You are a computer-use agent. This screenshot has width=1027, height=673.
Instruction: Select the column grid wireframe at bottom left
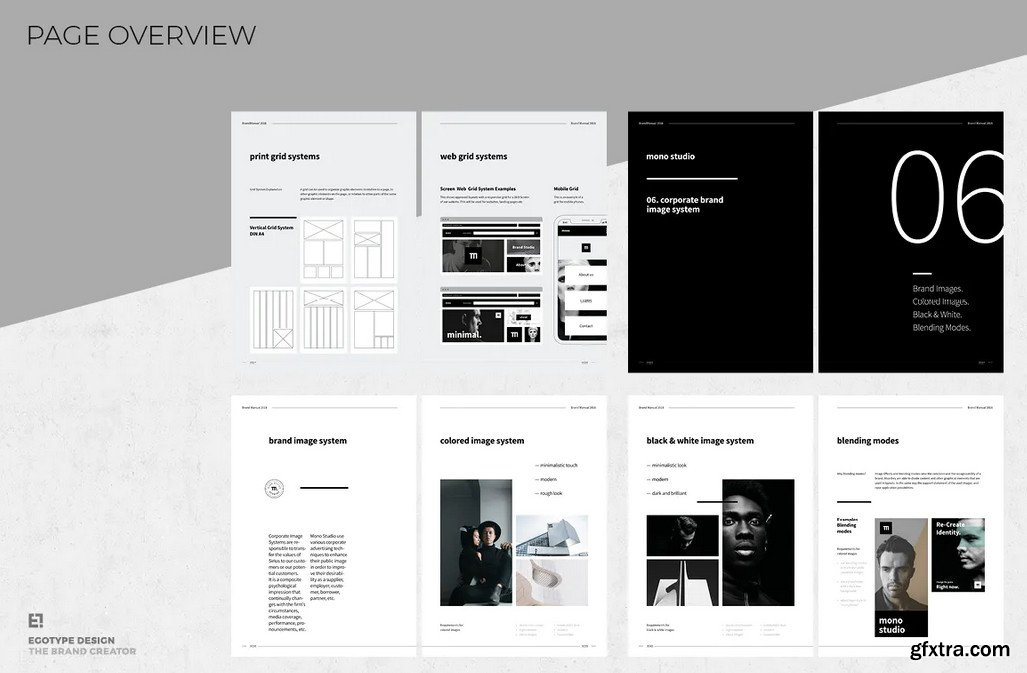coord(273,319)
